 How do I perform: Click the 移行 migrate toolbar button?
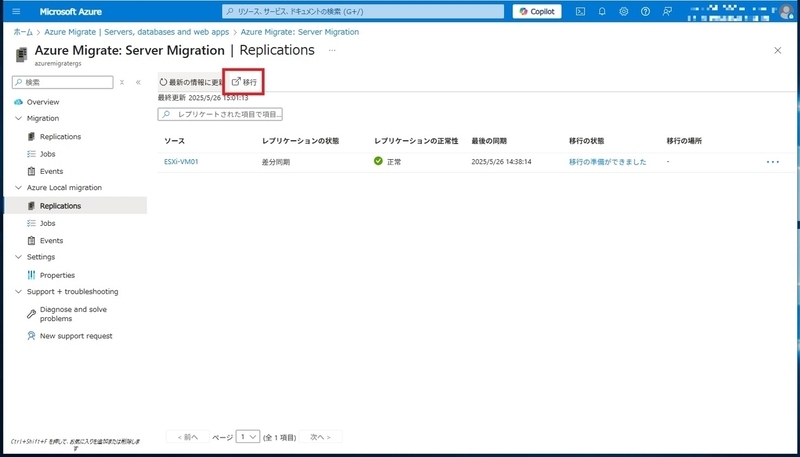click(x=244, y=82)
